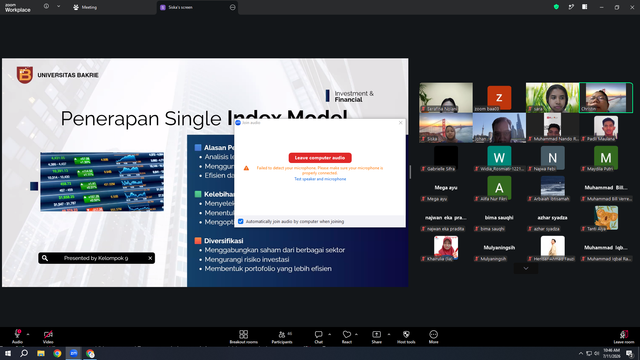Viewport: 640px width, 360px height.
Task: Open File Explorer from taskbar
Action: click(x=41, y=353)
